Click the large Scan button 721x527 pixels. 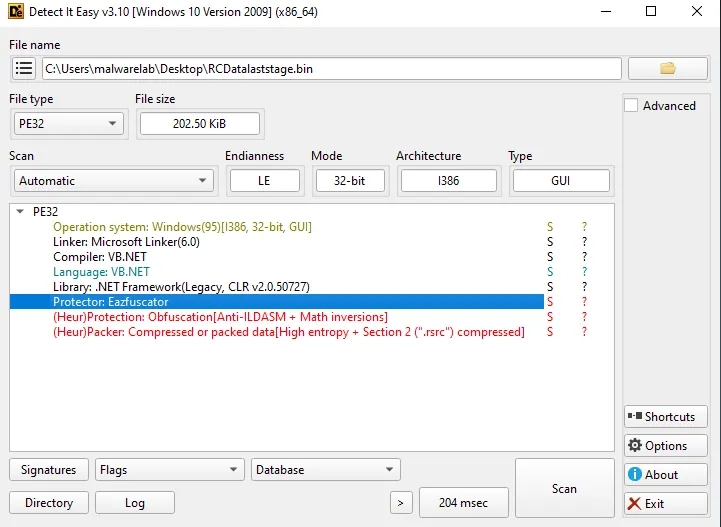click(564, 489)
